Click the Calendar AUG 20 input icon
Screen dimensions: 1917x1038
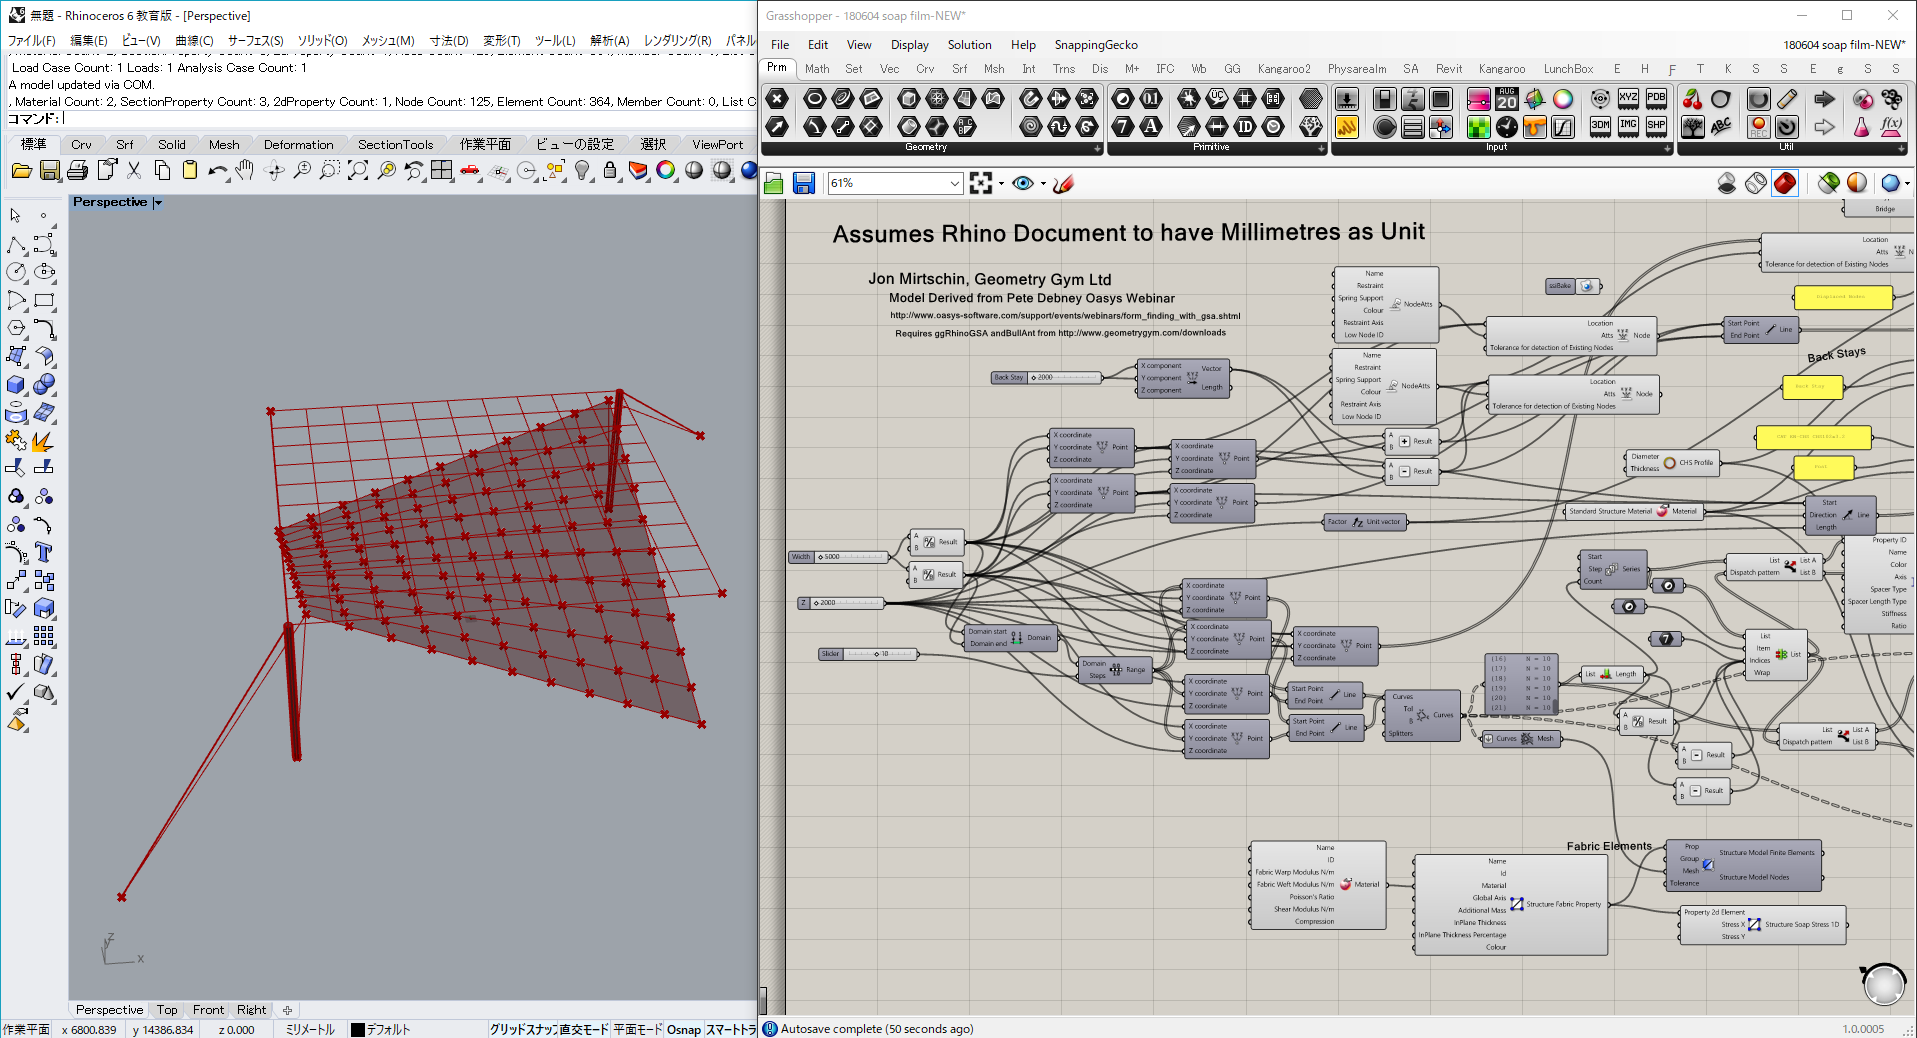(1507, 98)
